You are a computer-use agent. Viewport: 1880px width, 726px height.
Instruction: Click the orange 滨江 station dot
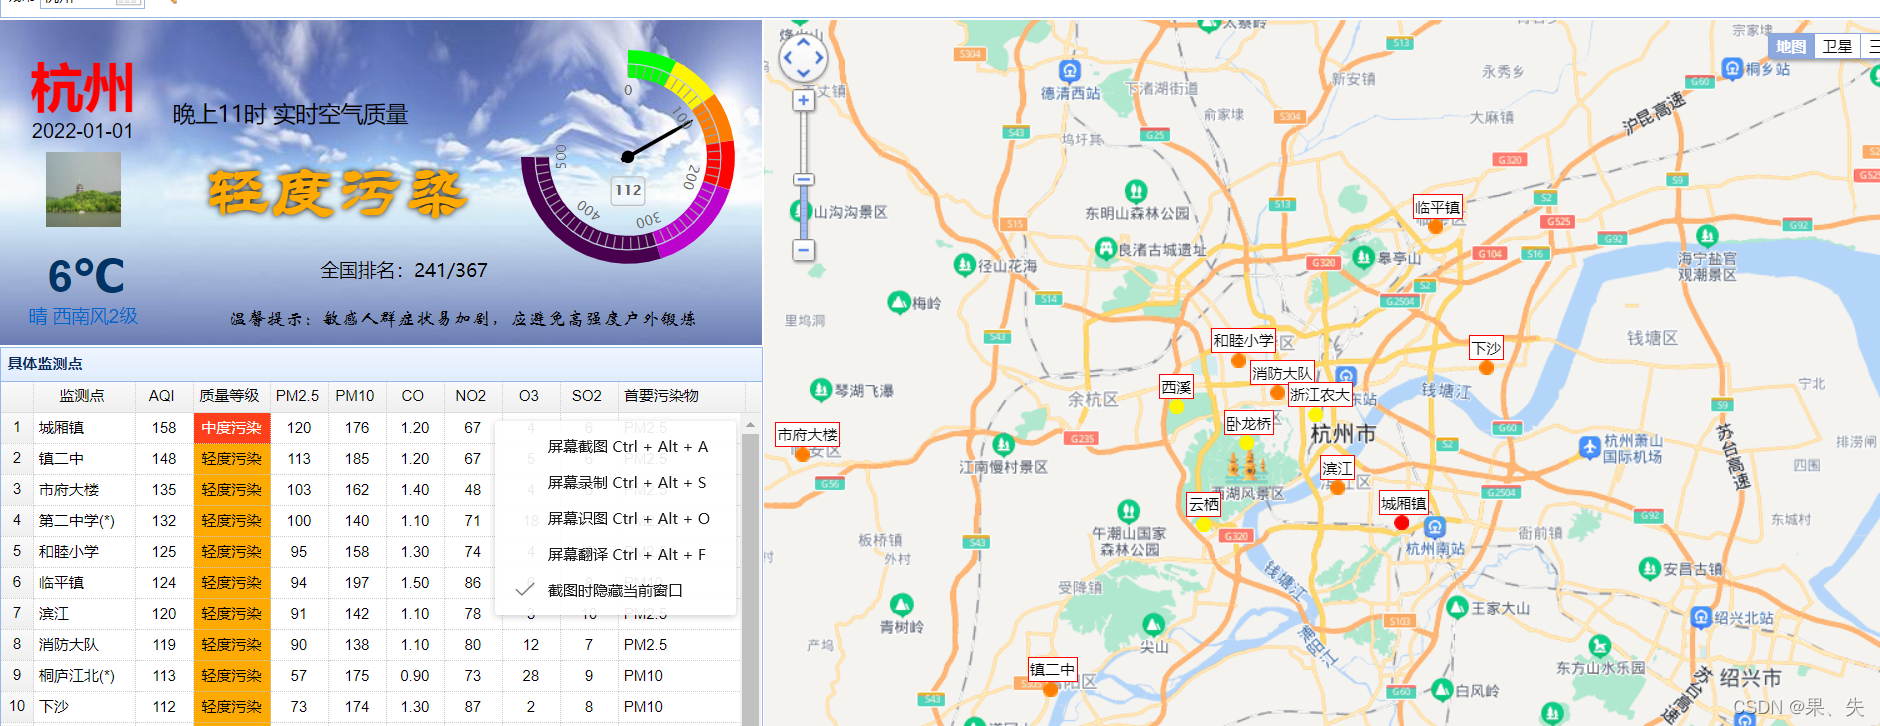(1338, 488)
